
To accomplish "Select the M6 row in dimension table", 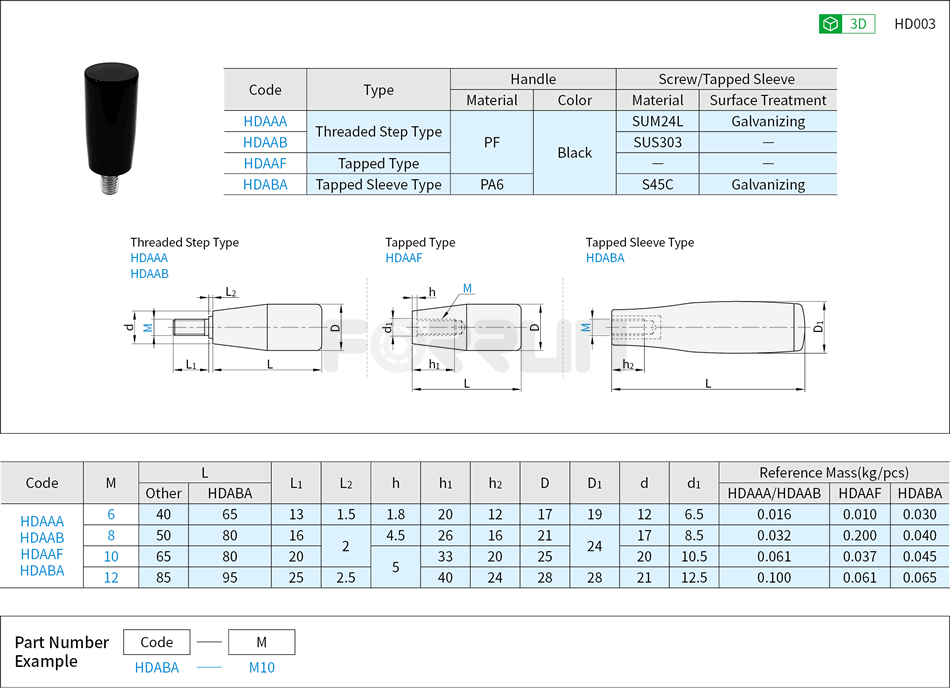I will pyautogui.click(x=111, y=514).
